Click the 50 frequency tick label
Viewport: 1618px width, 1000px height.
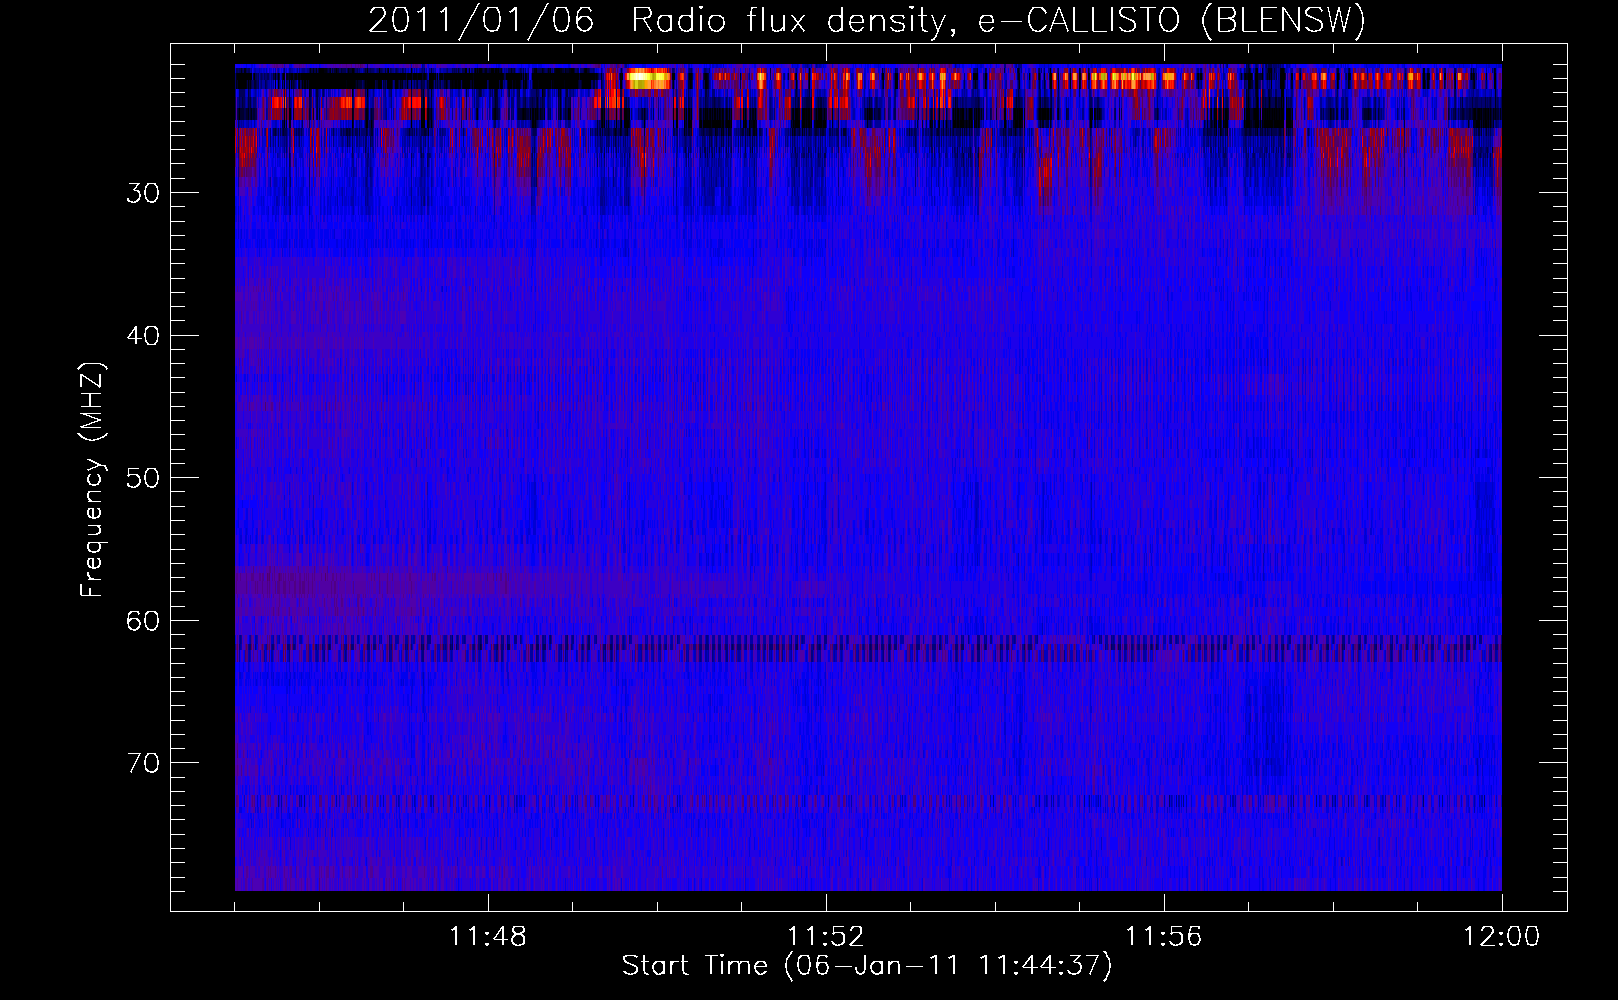click(x=143, y=478)
